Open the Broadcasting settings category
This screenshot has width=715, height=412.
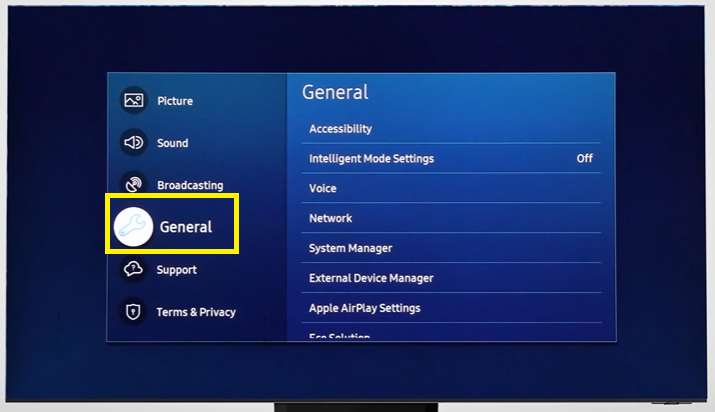pos(190,185)
